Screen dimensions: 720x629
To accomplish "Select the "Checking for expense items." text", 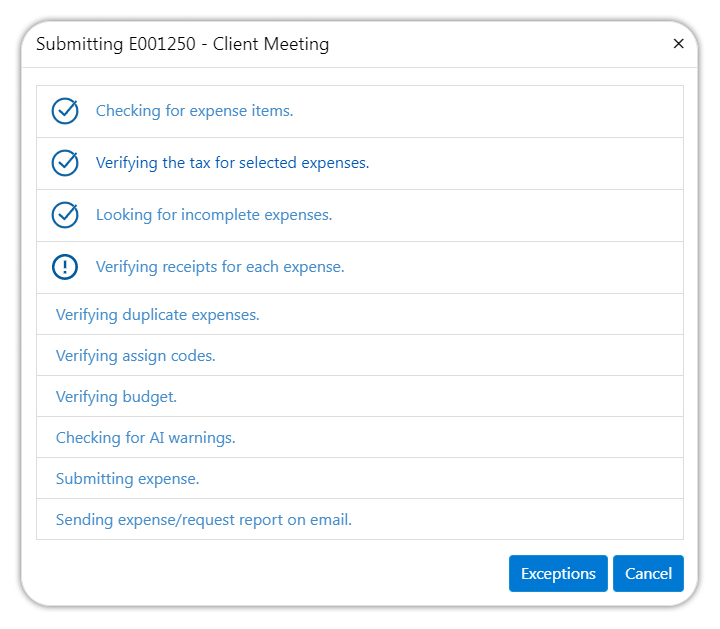I will click(x=194, y=111).
